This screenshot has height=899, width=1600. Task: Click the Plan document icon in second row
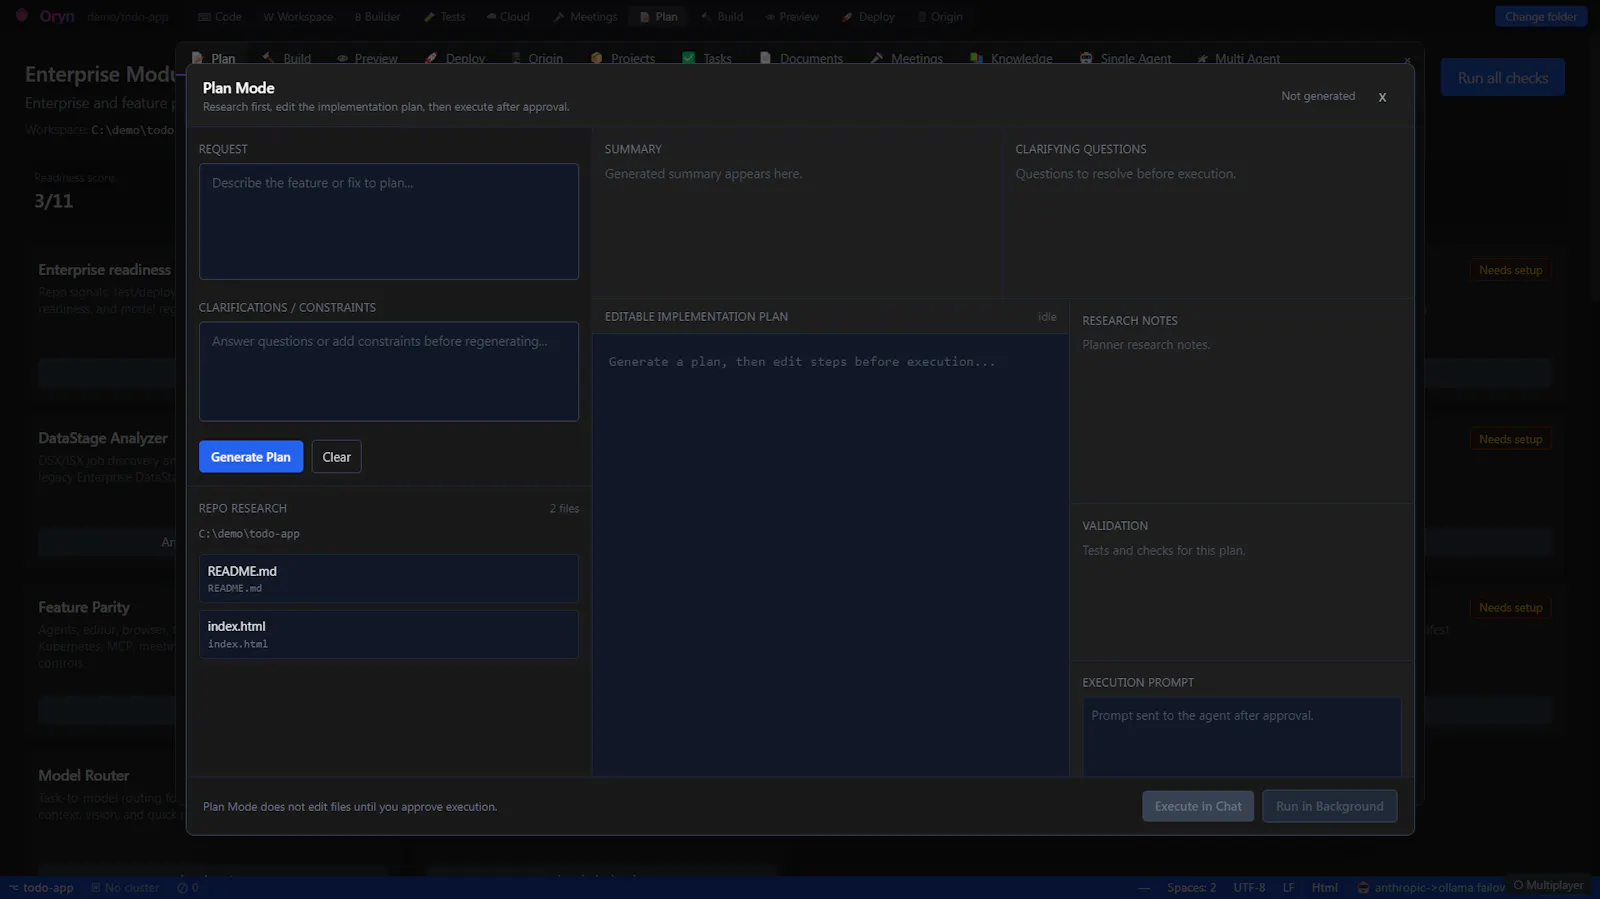pyautogui.click(x=197, y=58)
